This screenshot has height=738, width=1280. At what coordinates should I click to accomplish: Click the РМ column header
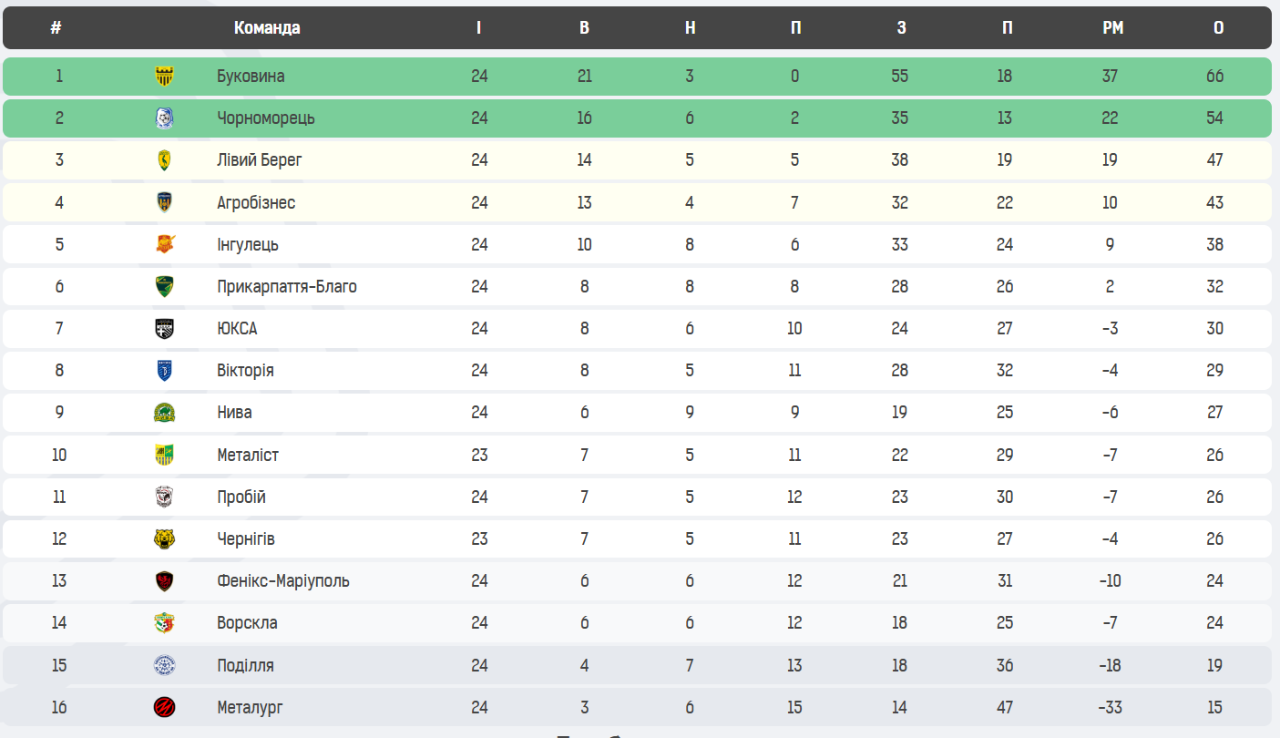tap(1112, 28)
